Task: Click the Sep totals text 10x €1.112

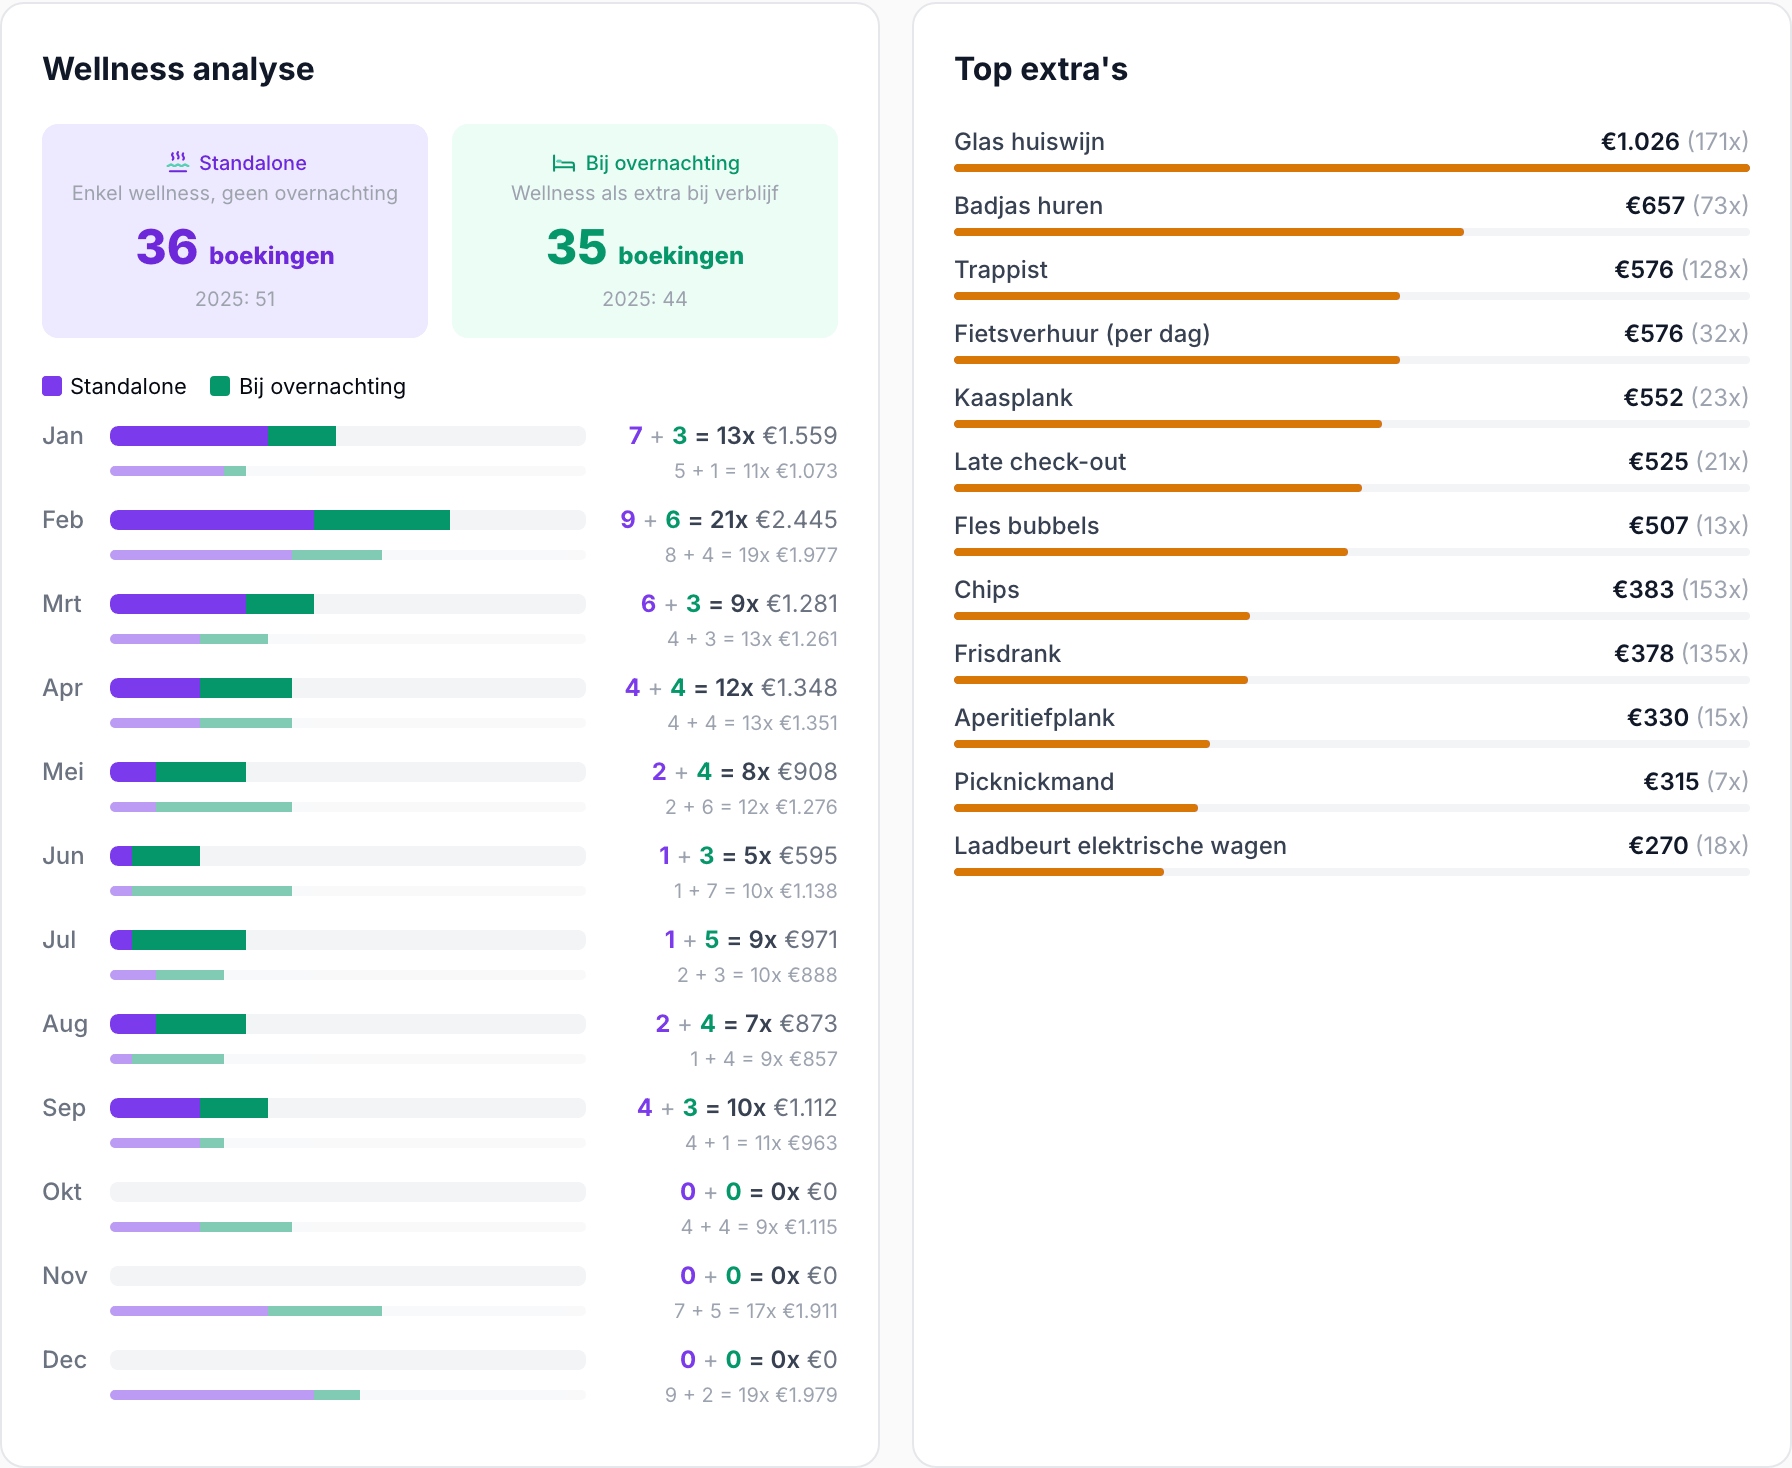Action: (x=782, y=1108)
